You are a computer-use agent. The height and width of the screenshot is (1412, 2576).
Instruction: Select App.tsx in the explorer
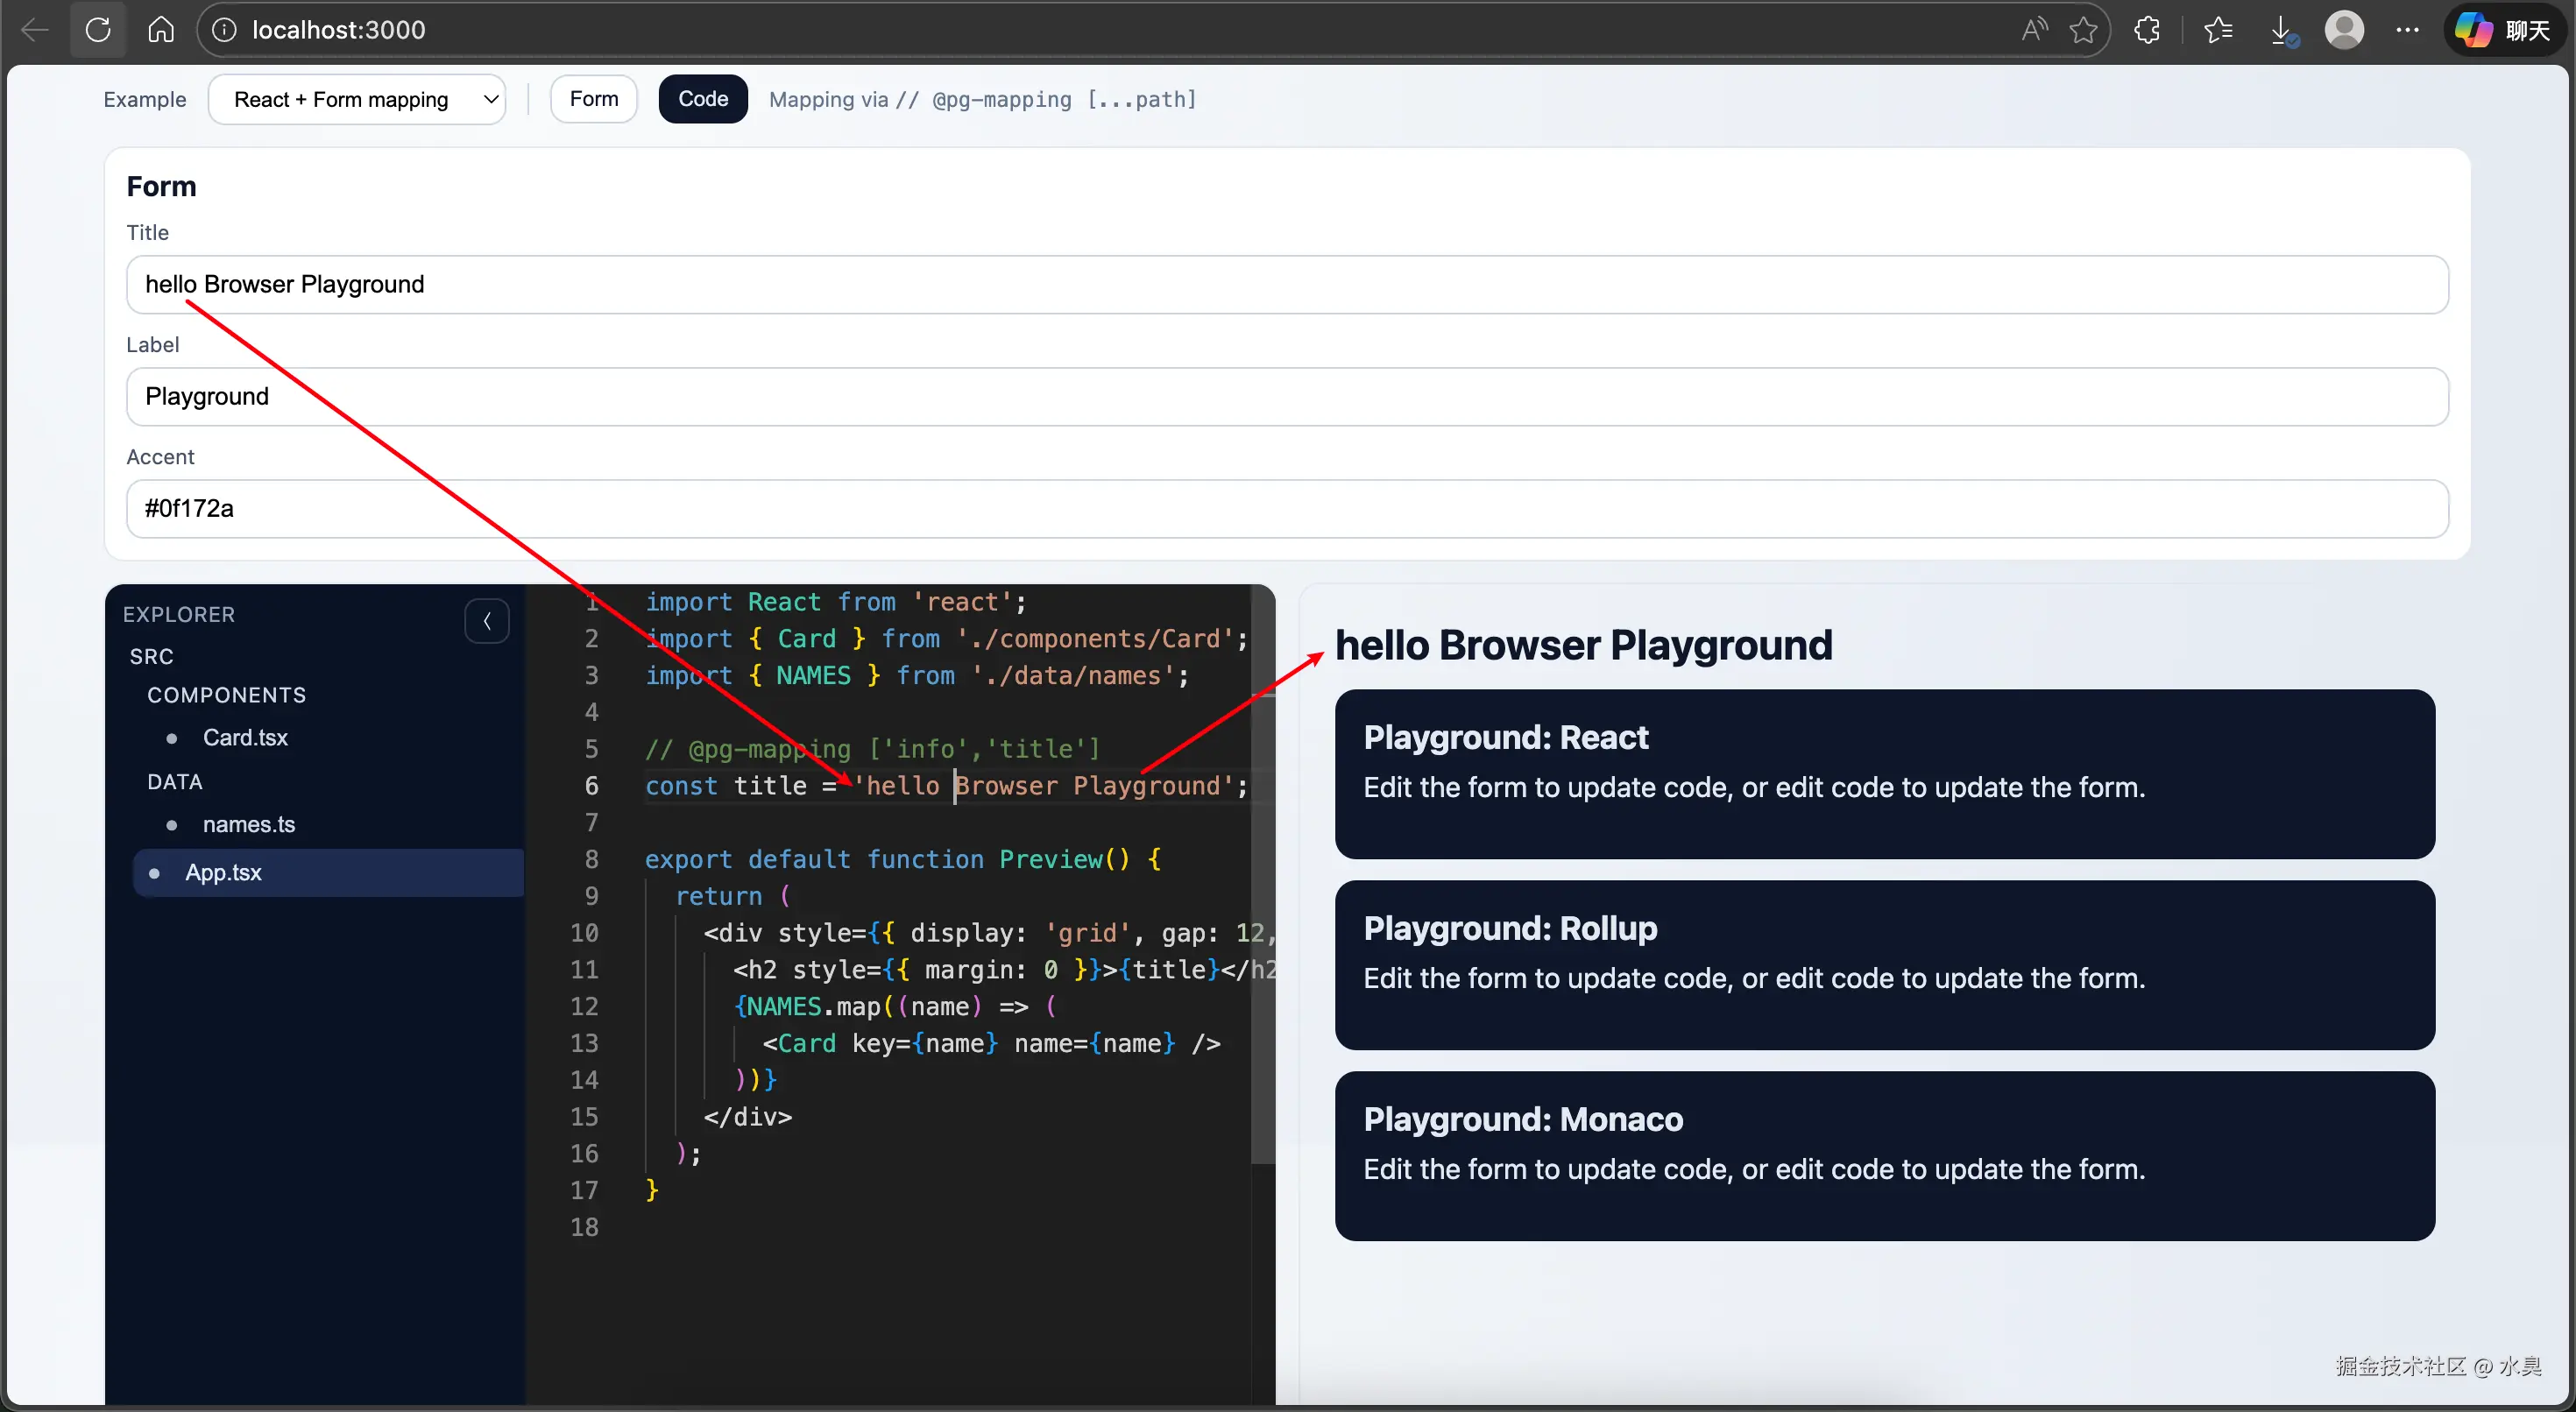click(x=223, y=873)
